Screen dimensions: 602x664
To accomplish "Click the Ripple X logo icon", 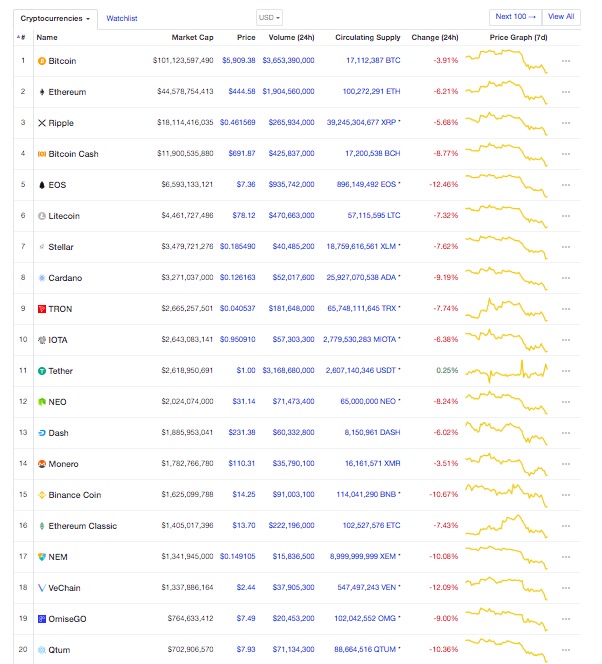I will tap(41, 123).
